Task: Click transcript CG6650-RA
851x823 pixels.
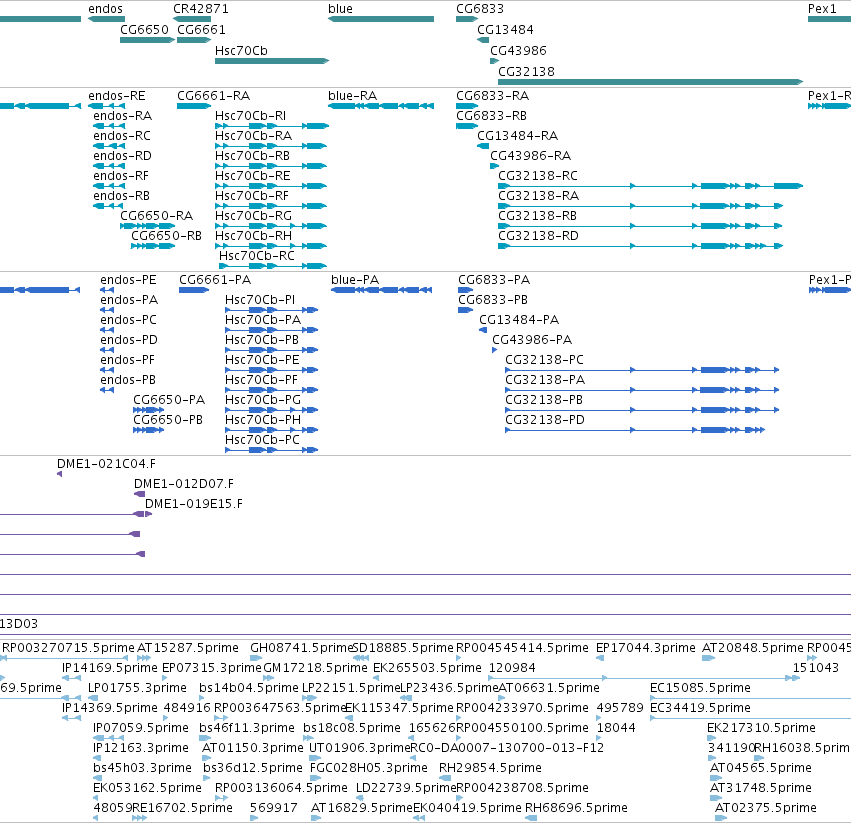Action: click(156, 216)
